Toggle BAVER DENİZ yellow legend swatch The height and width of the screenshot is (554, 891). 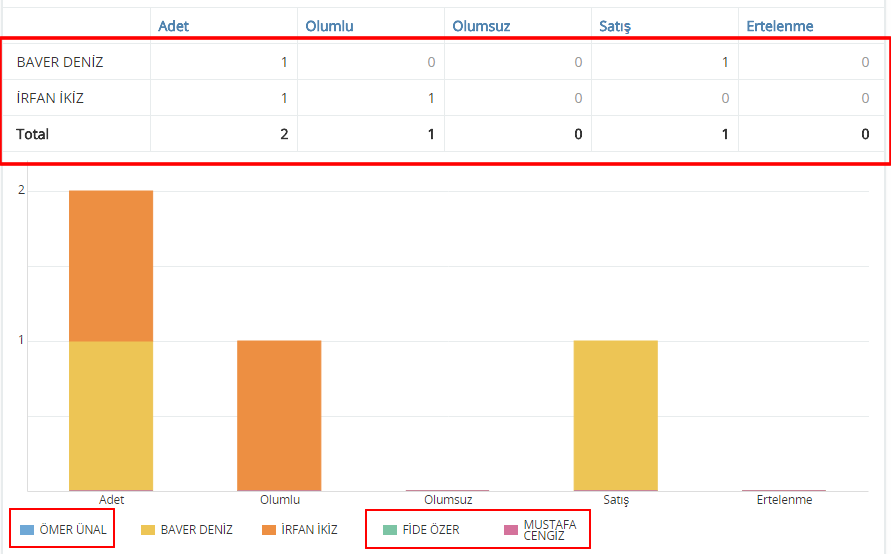[x=148, y=530]
